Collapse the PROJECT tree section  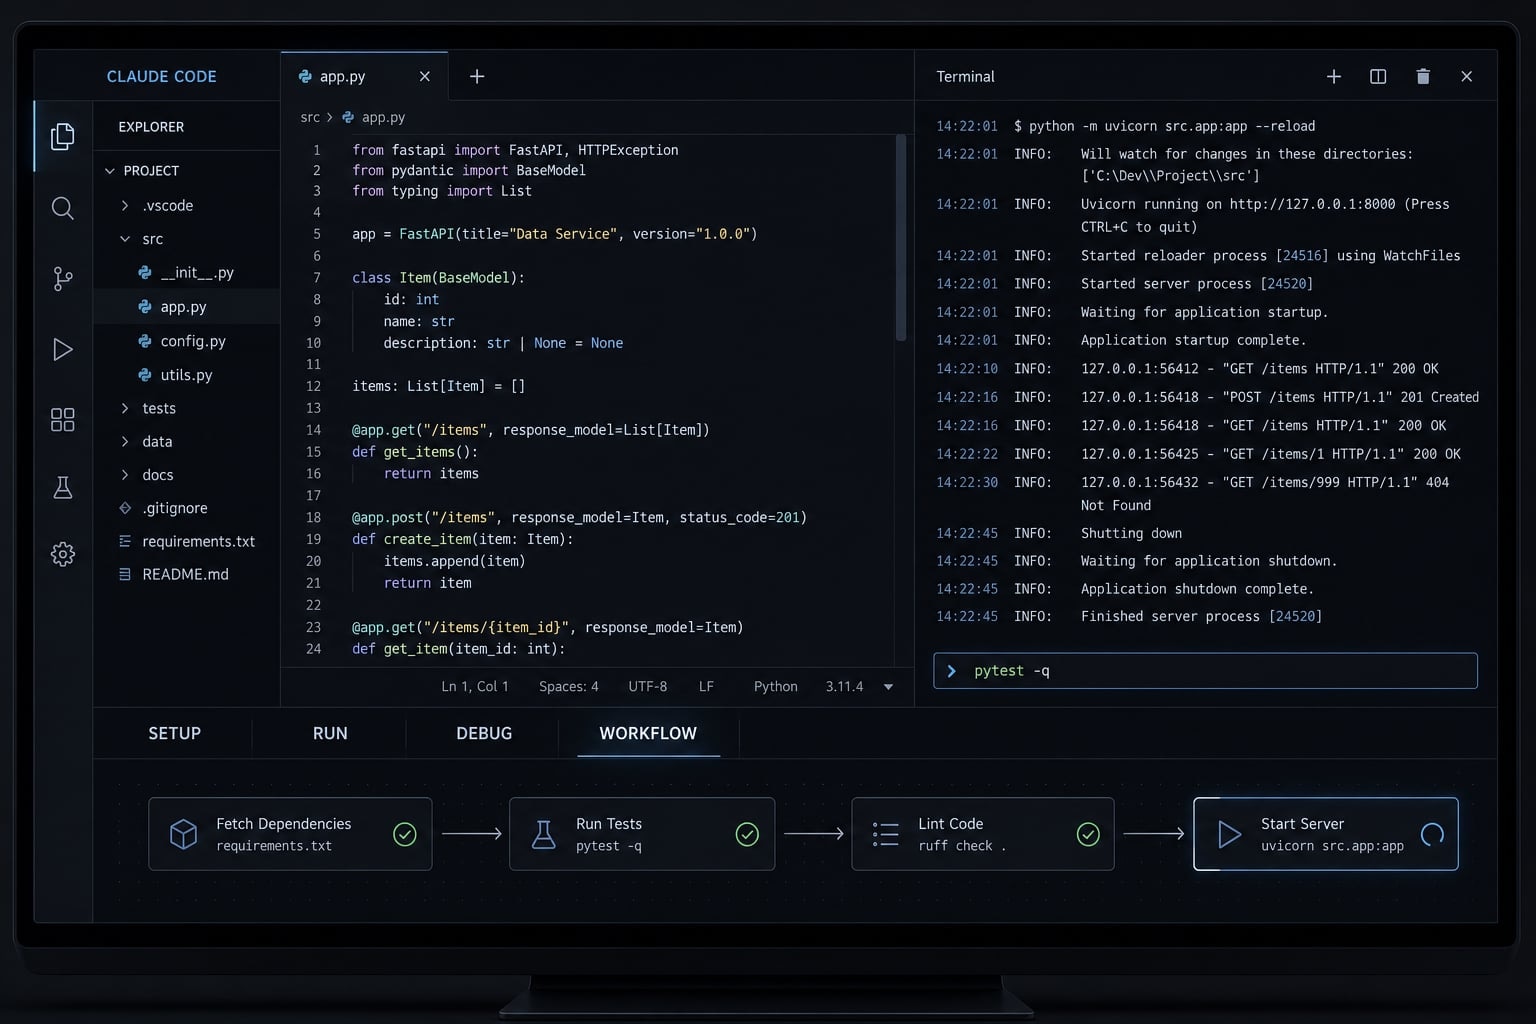click(110, 171)
